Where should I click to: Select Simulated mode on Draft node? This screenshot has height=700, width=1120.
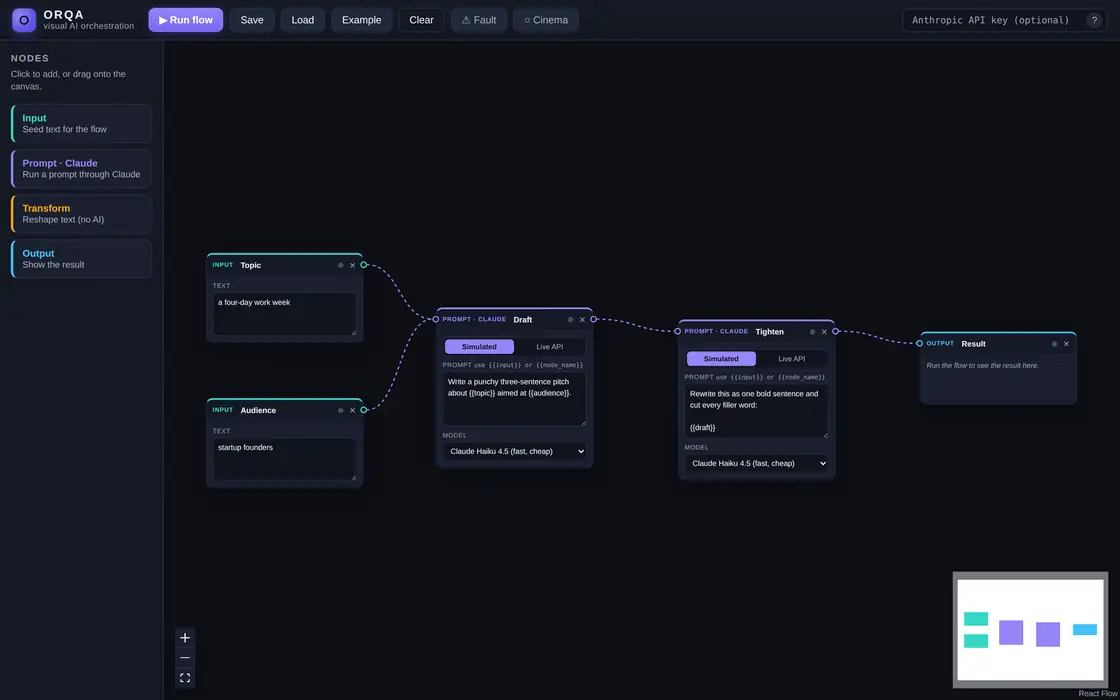pos(479,346)
